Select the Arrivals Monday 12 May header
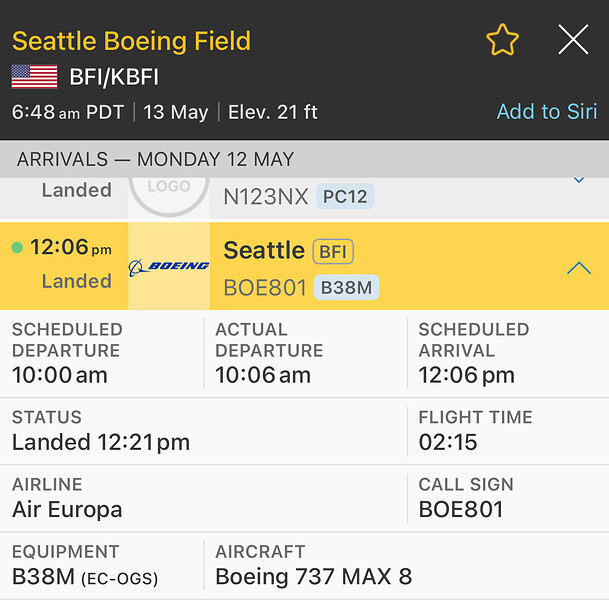609x600 pixels. click(155, 159)
